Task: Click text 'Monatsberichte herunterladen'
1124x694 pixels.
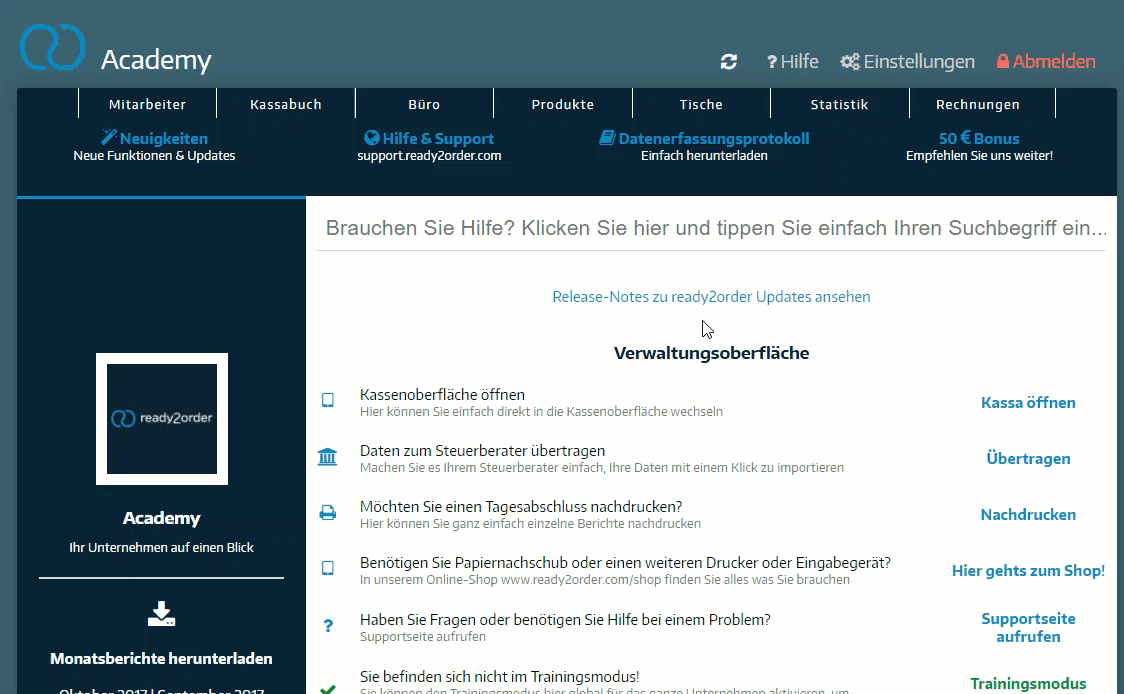Action: [x=161, y=659]
